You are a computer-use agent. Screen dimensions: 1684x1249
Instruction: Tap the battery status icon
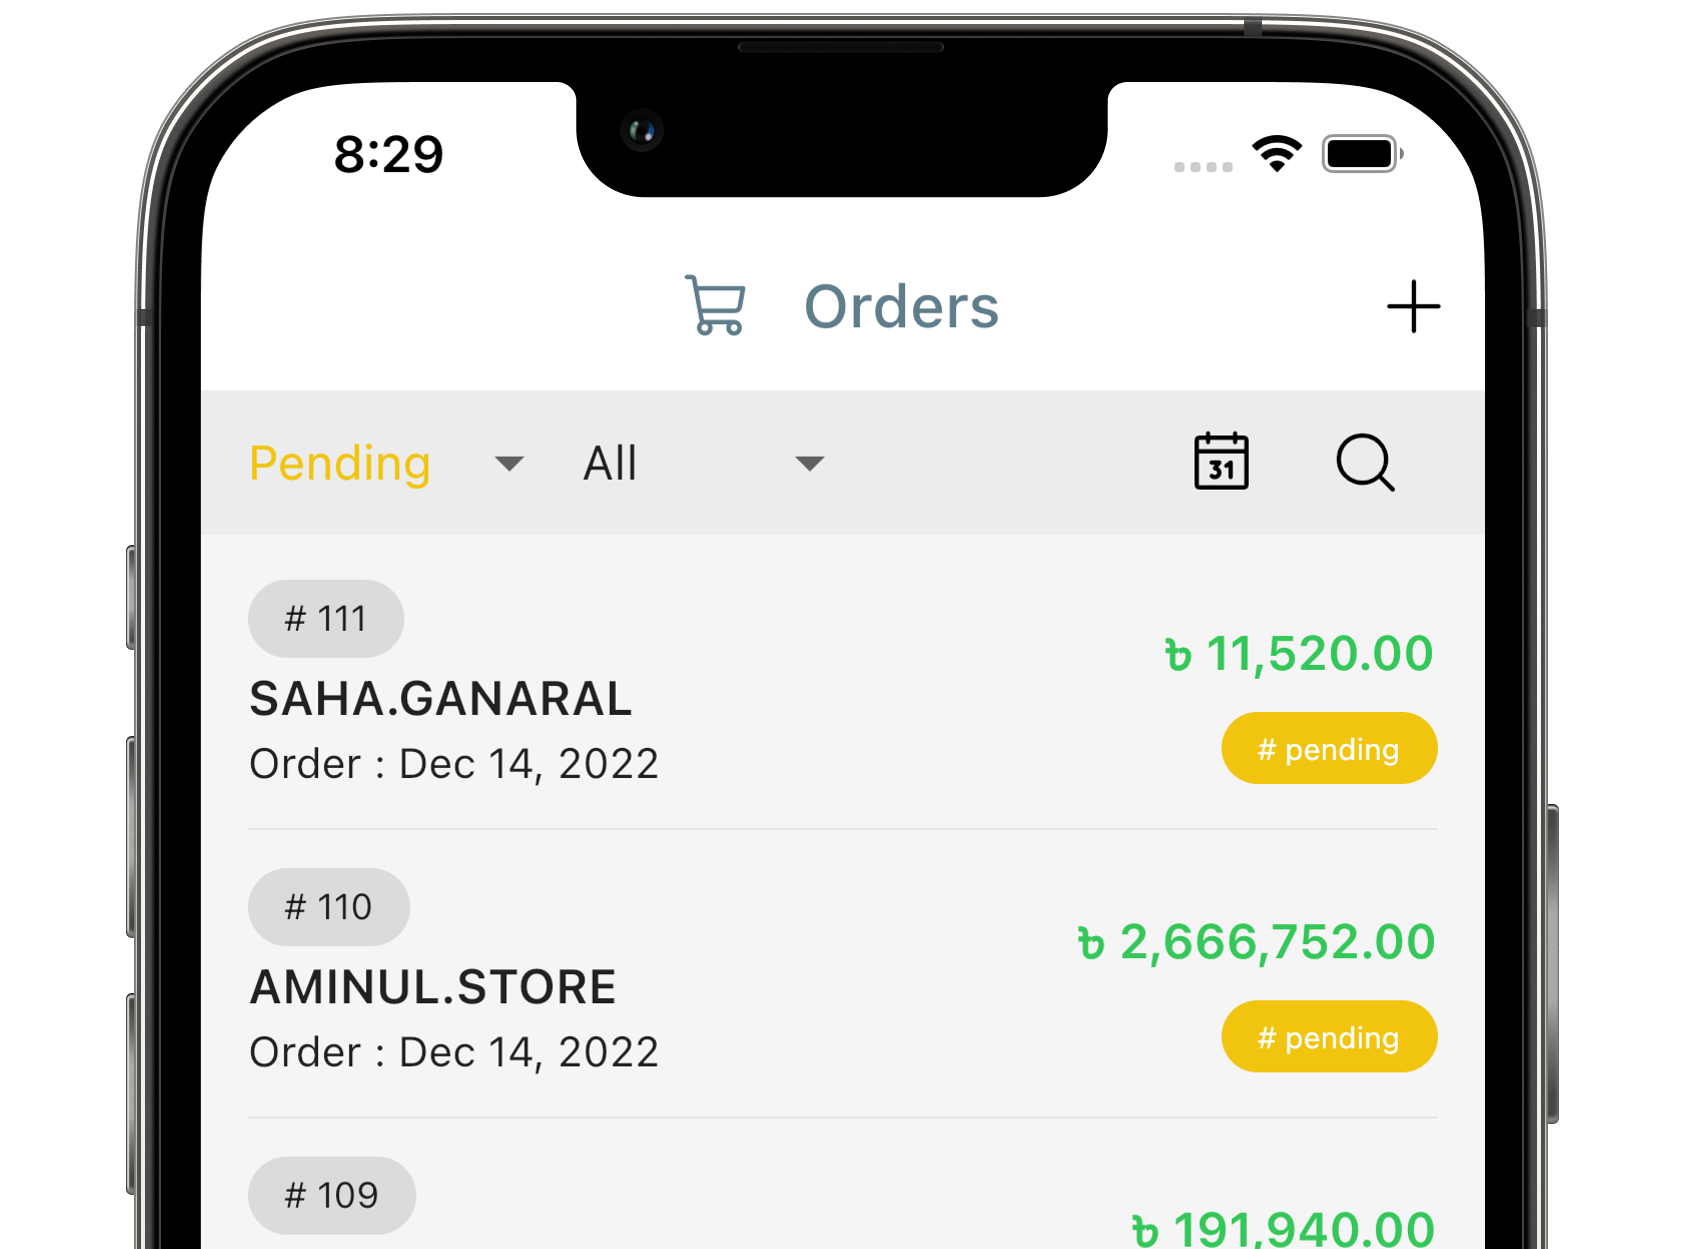click(1361, 154)
